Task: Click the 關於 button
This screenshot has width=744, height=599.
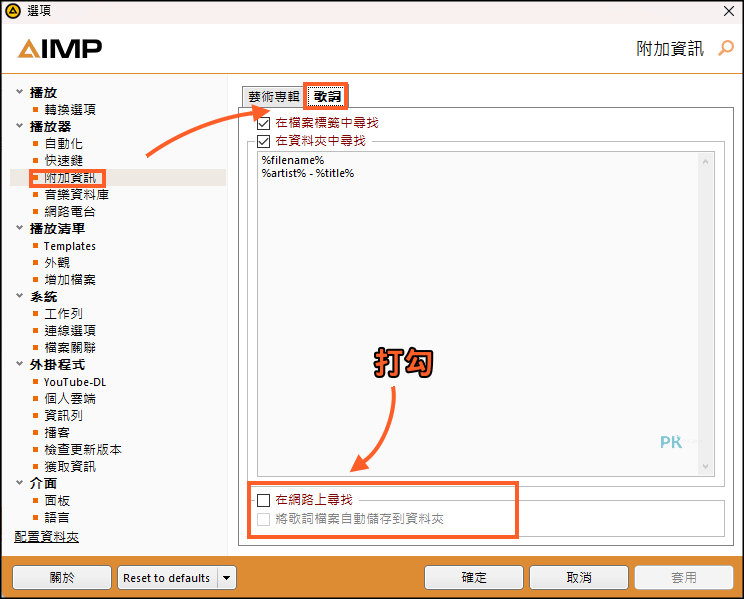Action: pyautogui.click(x=62, y=578)
